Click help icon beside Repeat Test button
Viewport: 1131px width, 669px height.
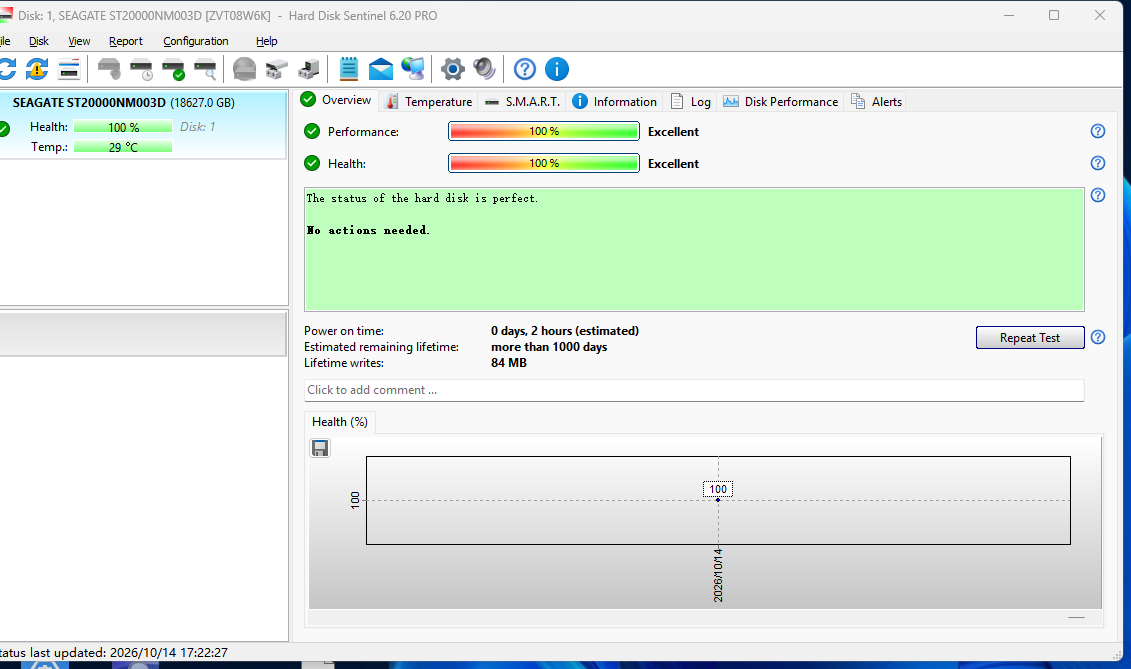1098,337
